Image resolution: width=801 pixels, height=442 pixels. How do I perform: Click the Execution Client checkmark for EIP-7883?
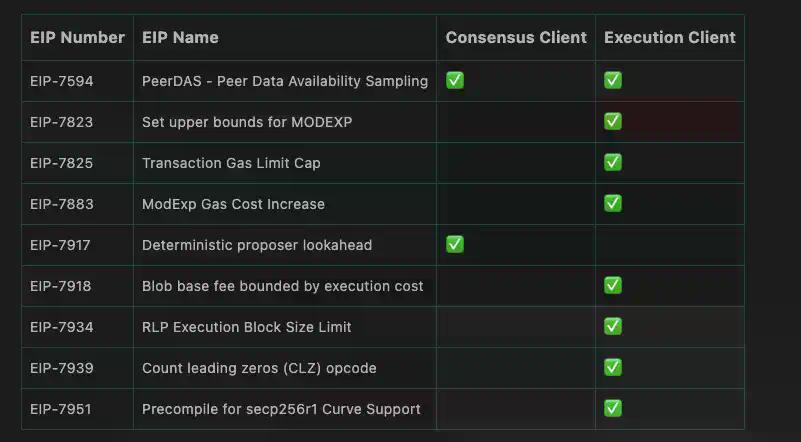613,203
